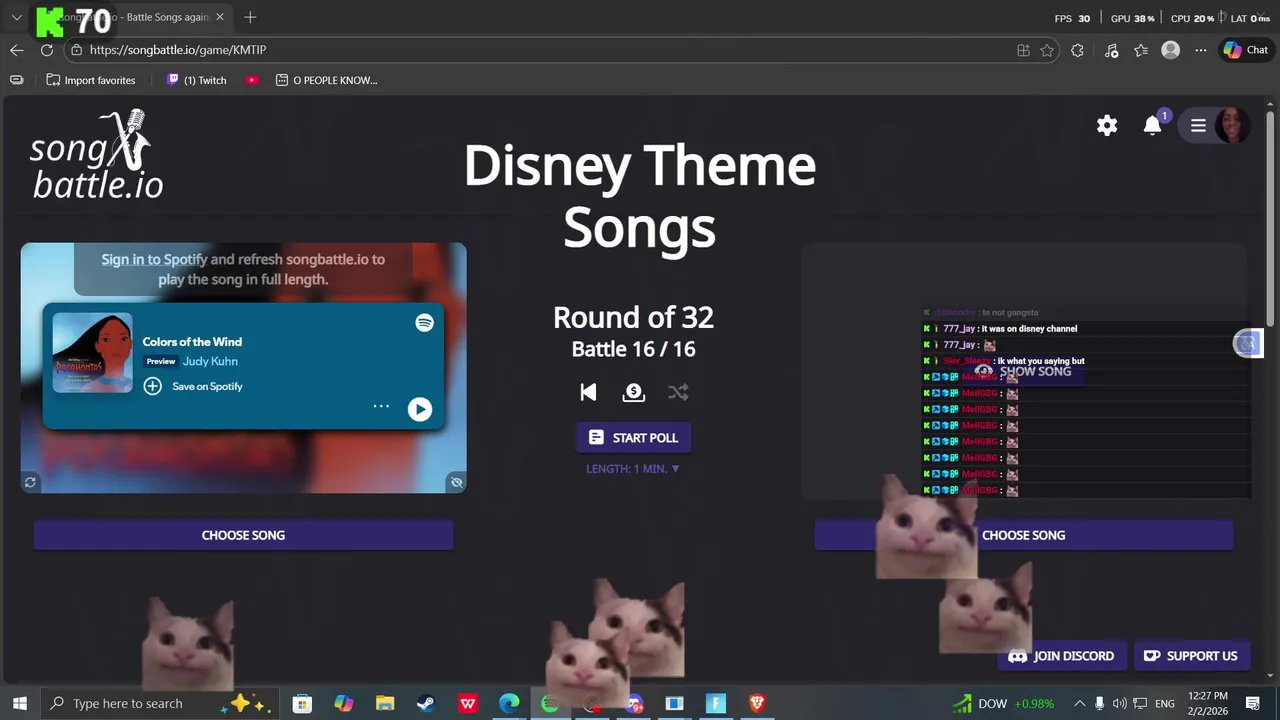Click the Windows search box
Viewport: 1280px width, 720px height.
click(160, 703)
